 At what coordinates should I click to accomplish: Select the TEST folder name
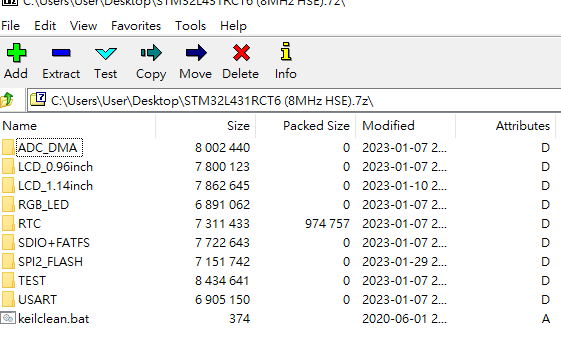coord(32,280)
